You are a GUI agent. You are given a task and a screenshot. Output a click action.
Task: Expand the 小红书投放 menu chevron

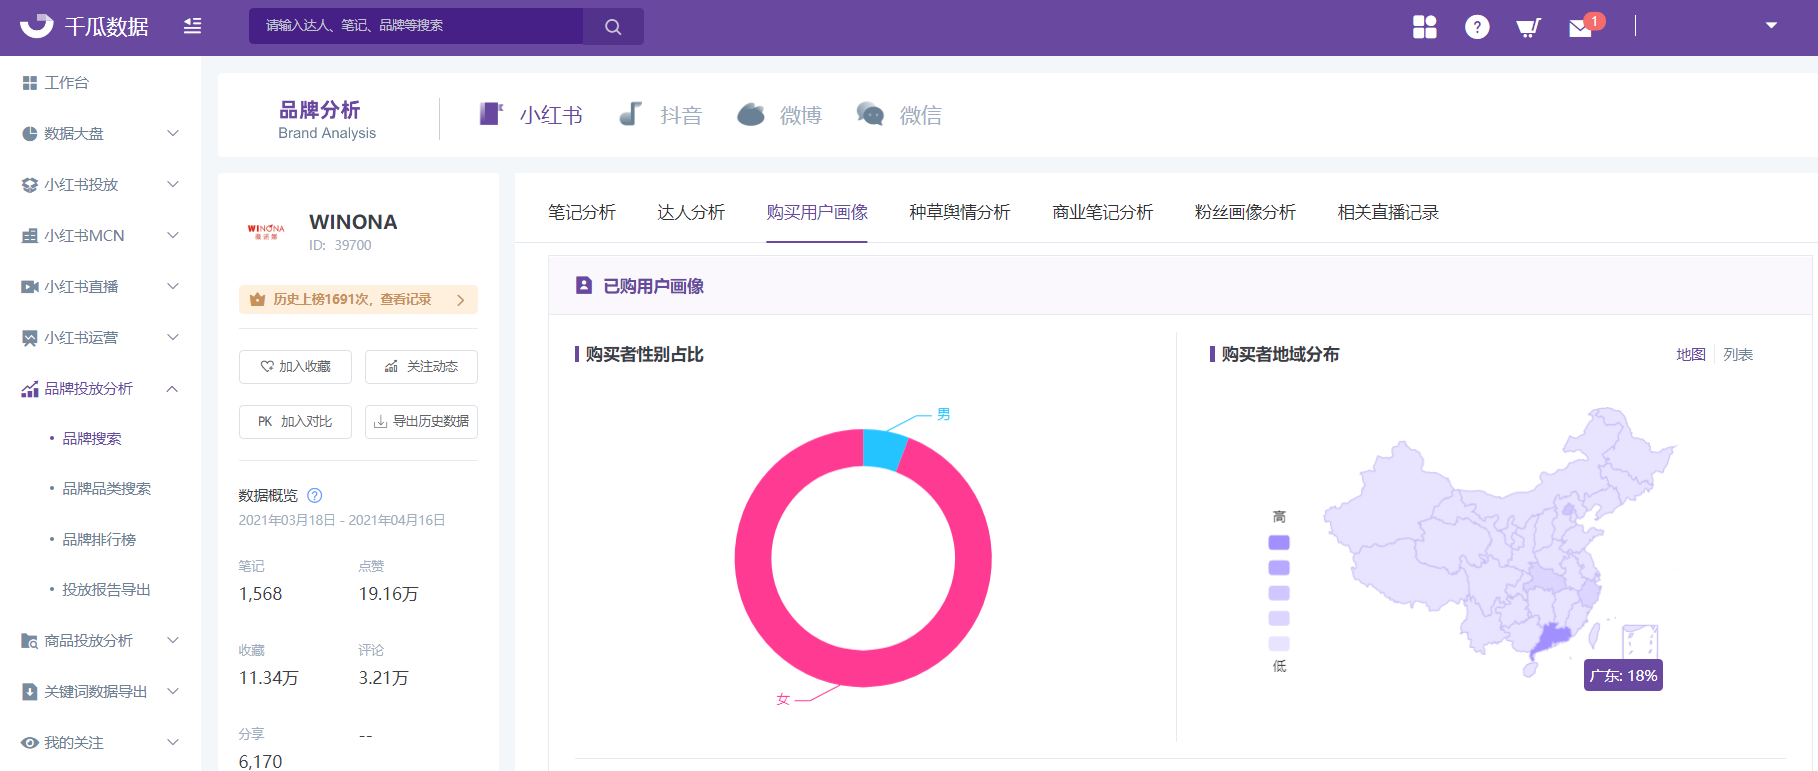[172, 184]
